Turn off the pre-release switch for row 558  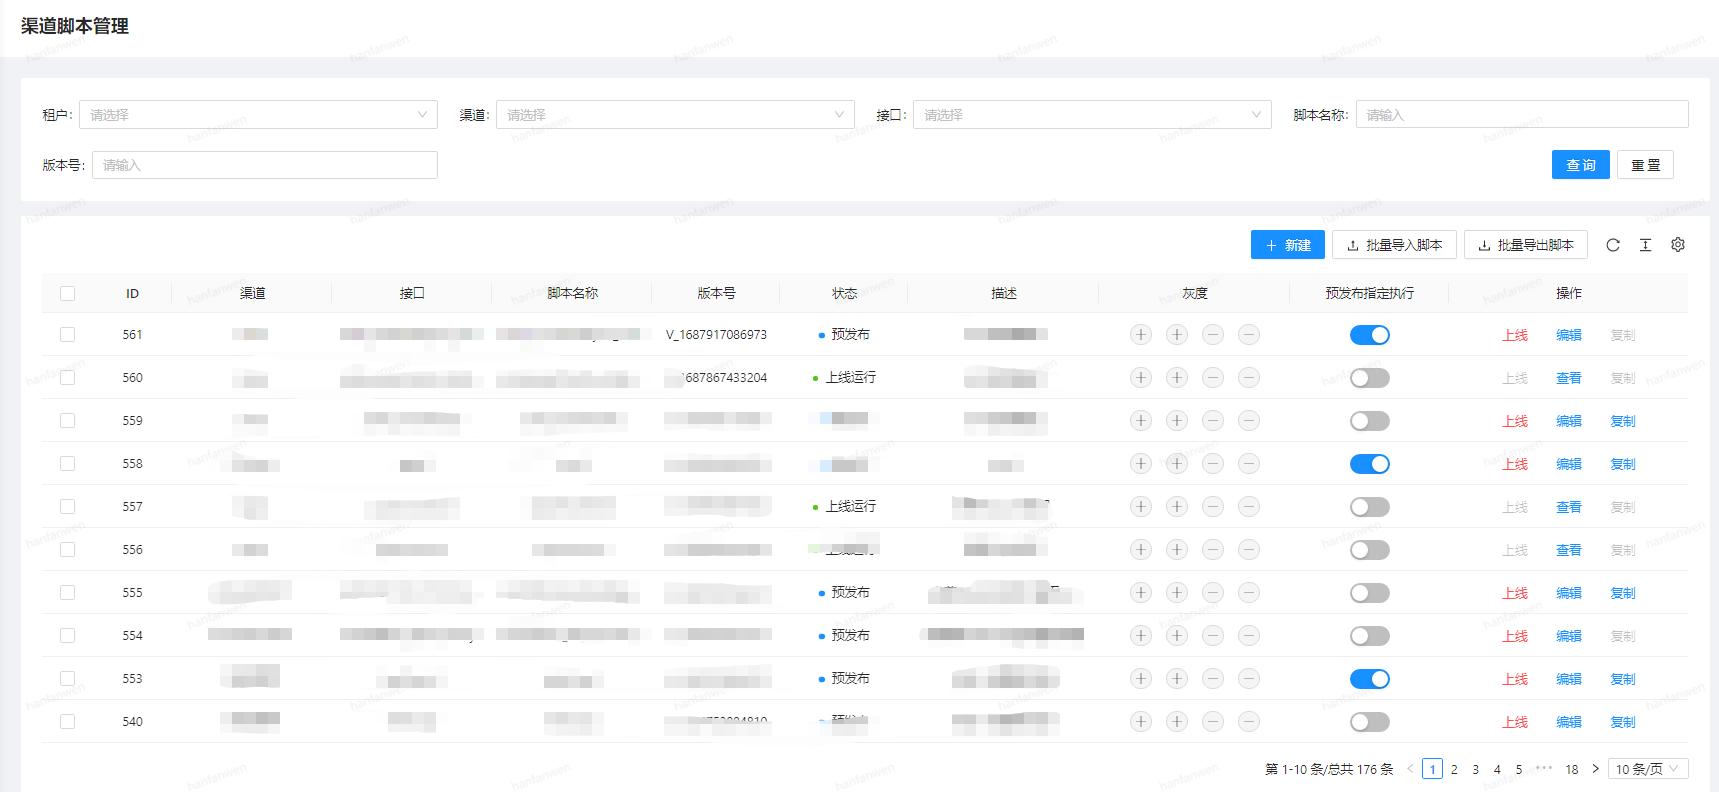[1370, 464]
